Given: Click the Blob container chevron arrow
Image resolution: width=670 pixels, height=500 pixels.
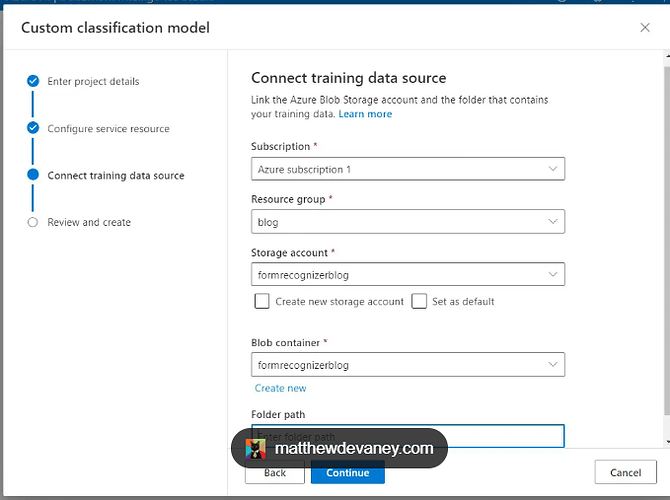Looking at the screenshot, I should point(553,365).
